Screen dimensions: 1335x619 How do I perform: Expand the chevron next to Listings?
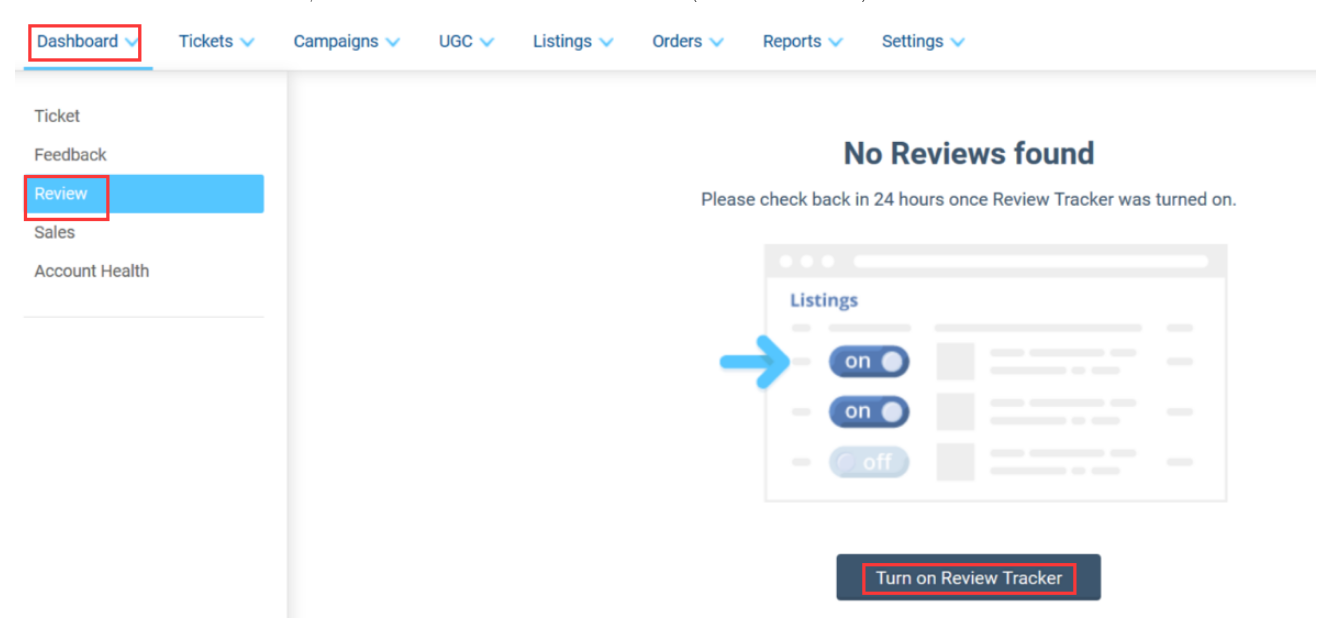click(605, 43)
